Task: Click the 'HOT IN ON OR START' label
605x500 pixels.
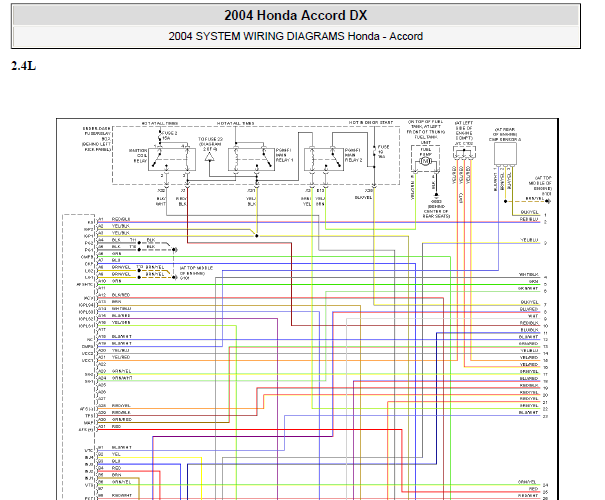Action: point(371,122)
